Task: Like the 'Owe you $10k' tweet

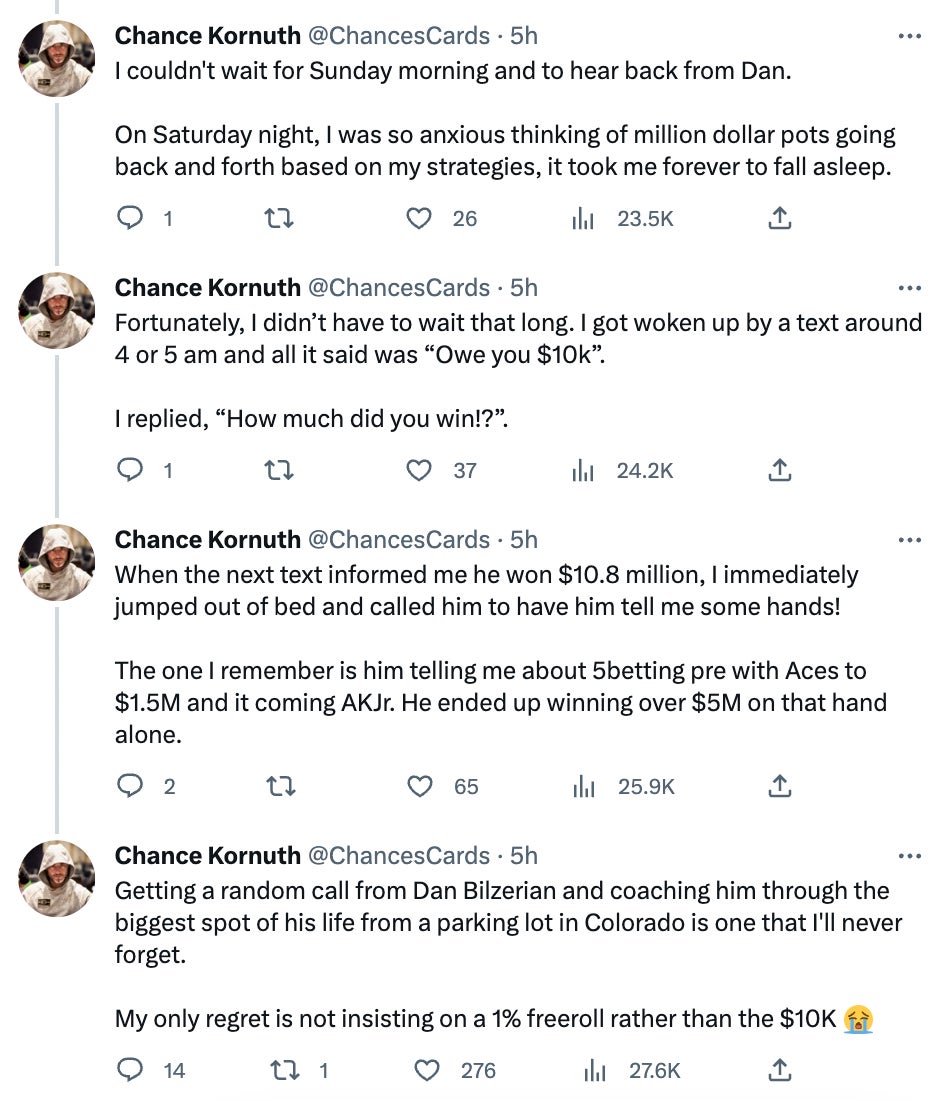Action: tap(419, 470)
